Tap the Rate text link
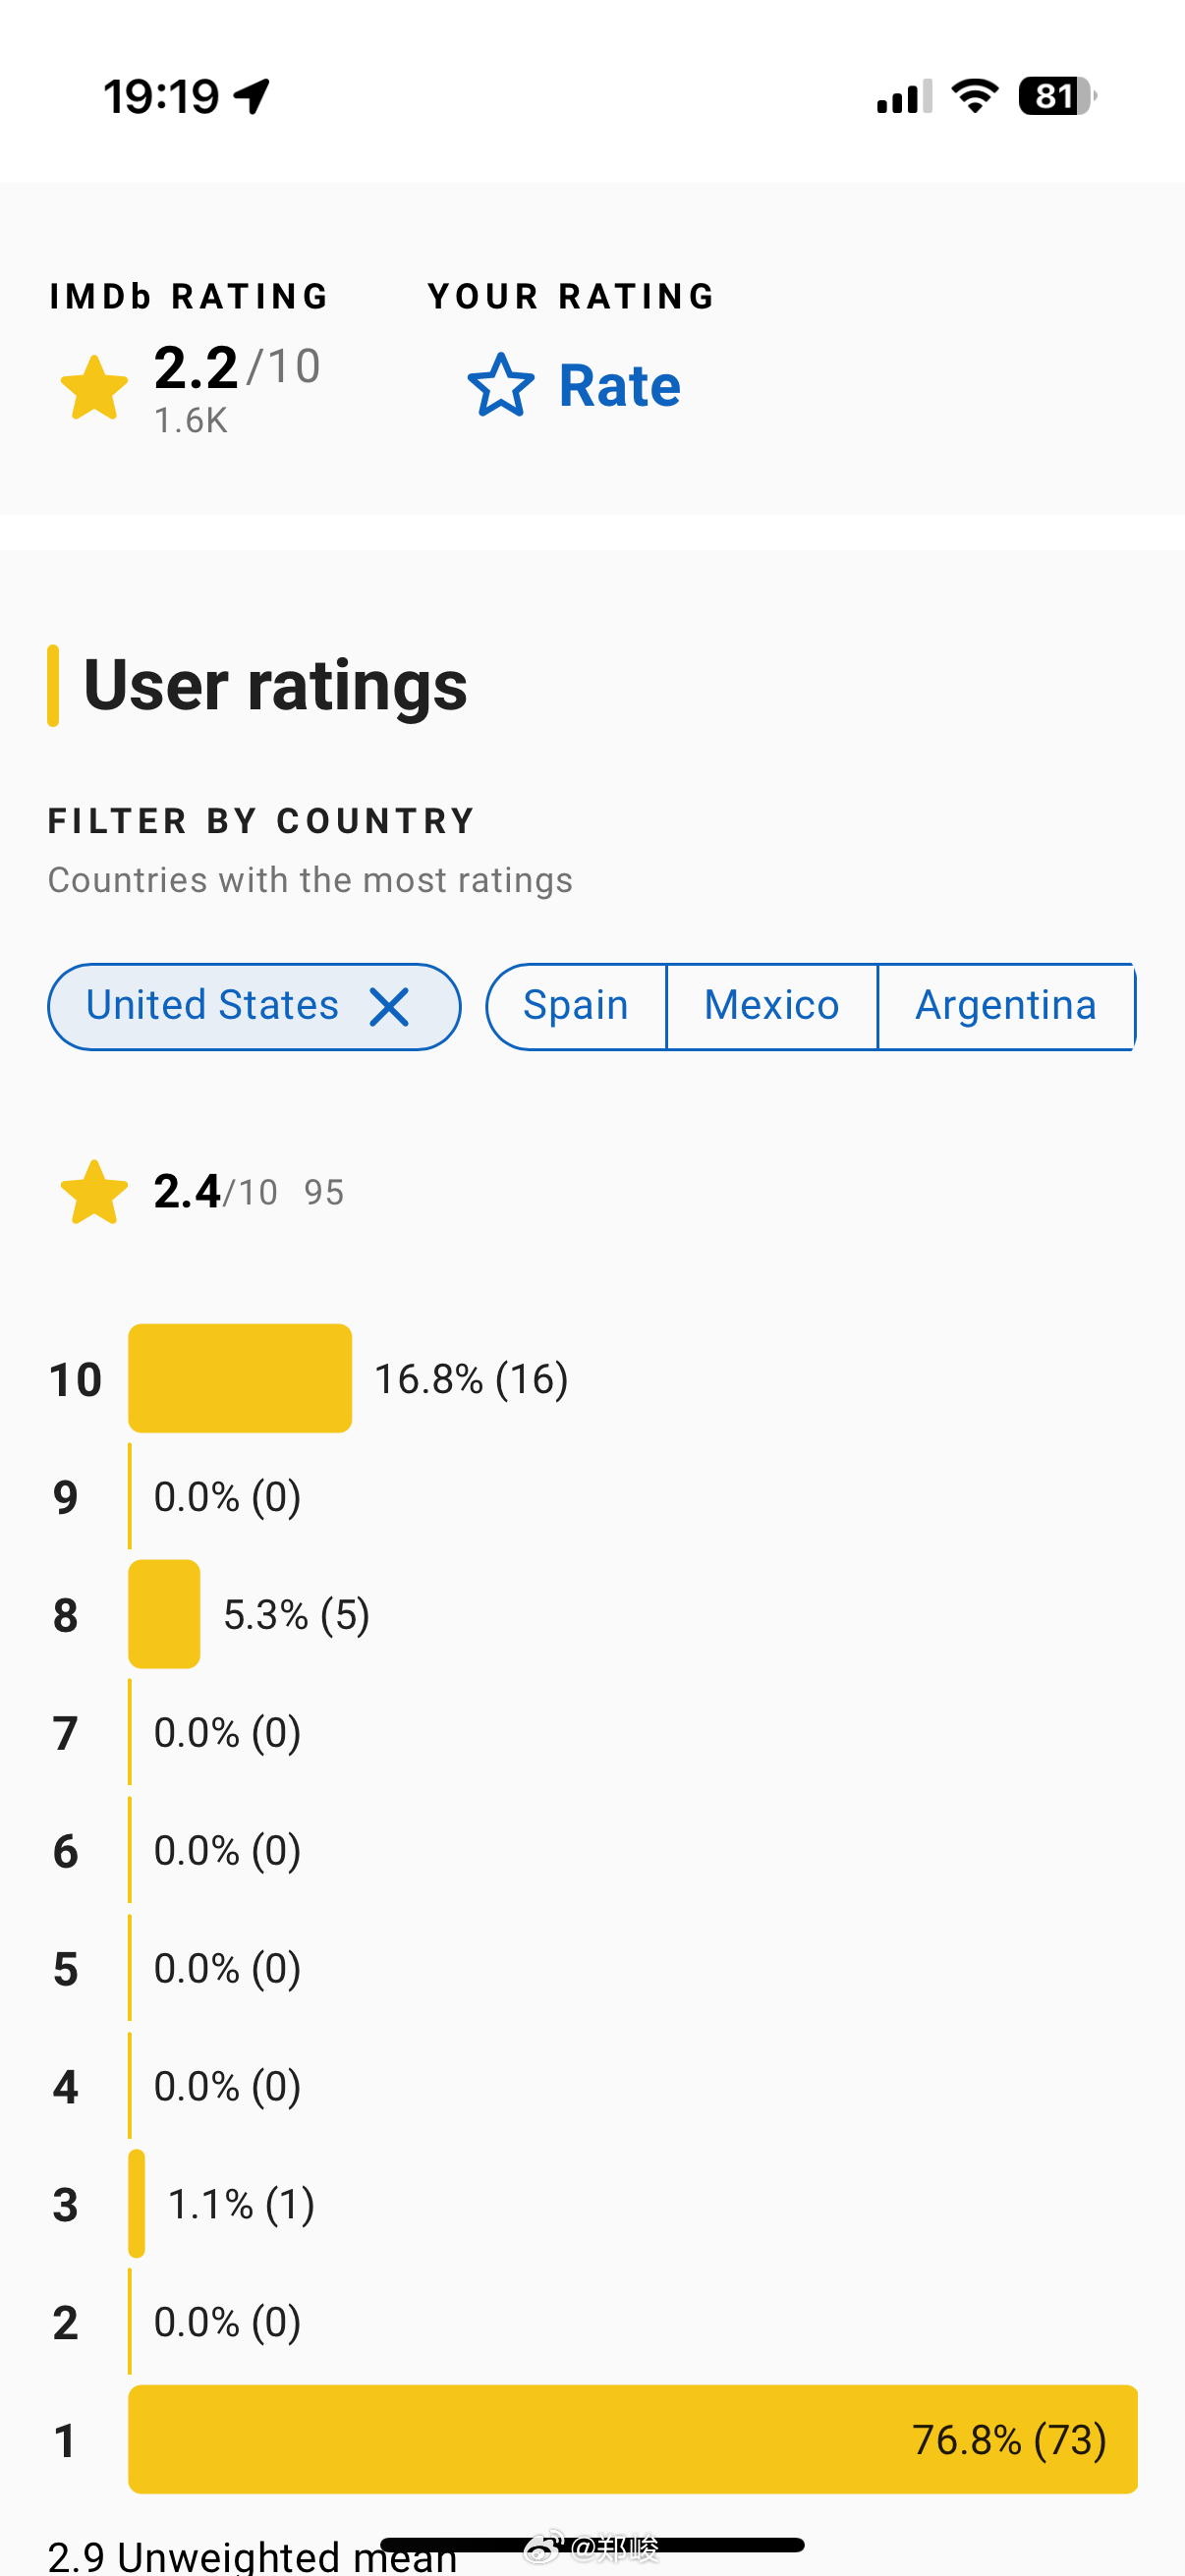The height and width of the screenshot is (2576, 1185). 619,386
